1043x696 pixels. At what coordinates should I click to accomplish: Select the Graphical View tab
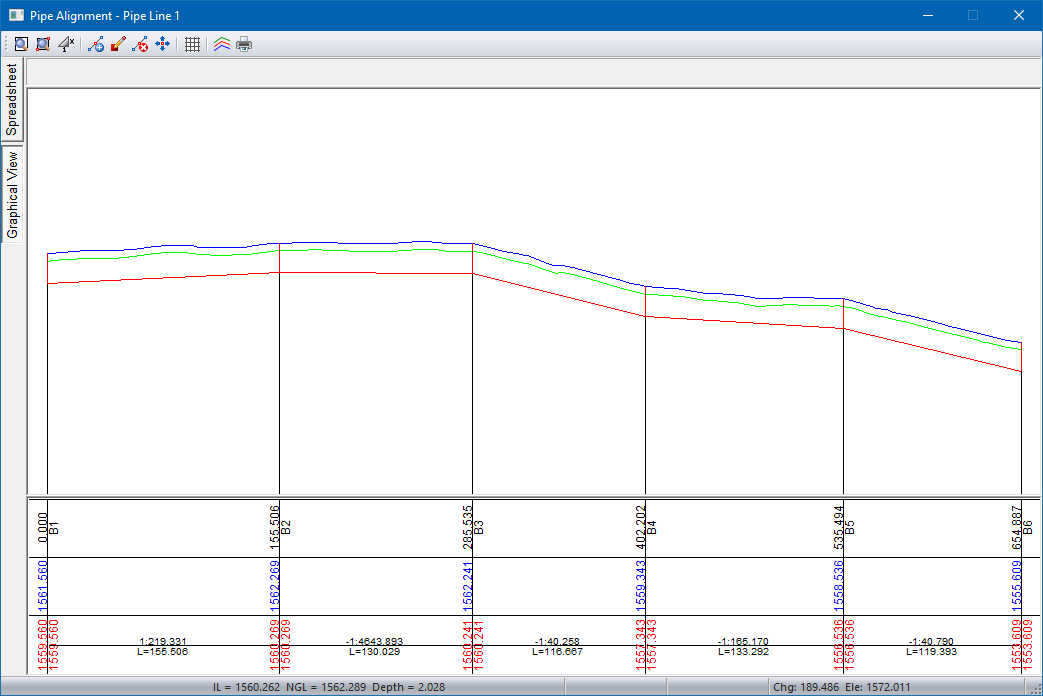[x=12, y=195]
